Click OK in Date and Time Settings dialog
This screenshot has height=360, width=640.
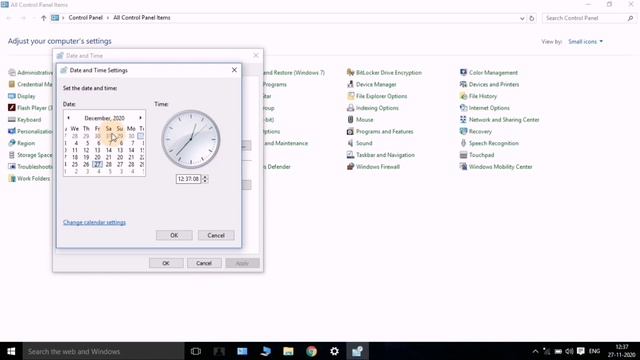174,236
